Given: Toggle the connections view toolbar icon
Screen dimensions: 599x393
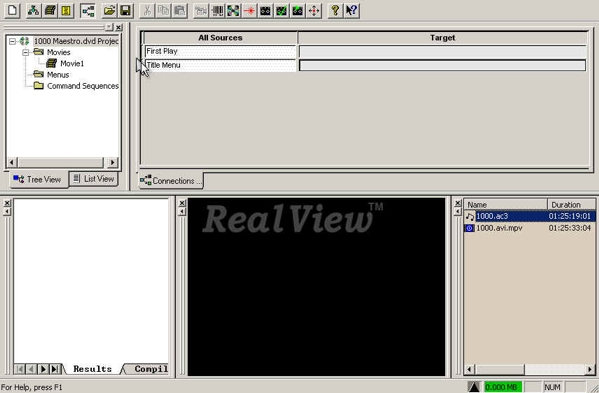Looking at the screenshot, I should click(87, 10).
